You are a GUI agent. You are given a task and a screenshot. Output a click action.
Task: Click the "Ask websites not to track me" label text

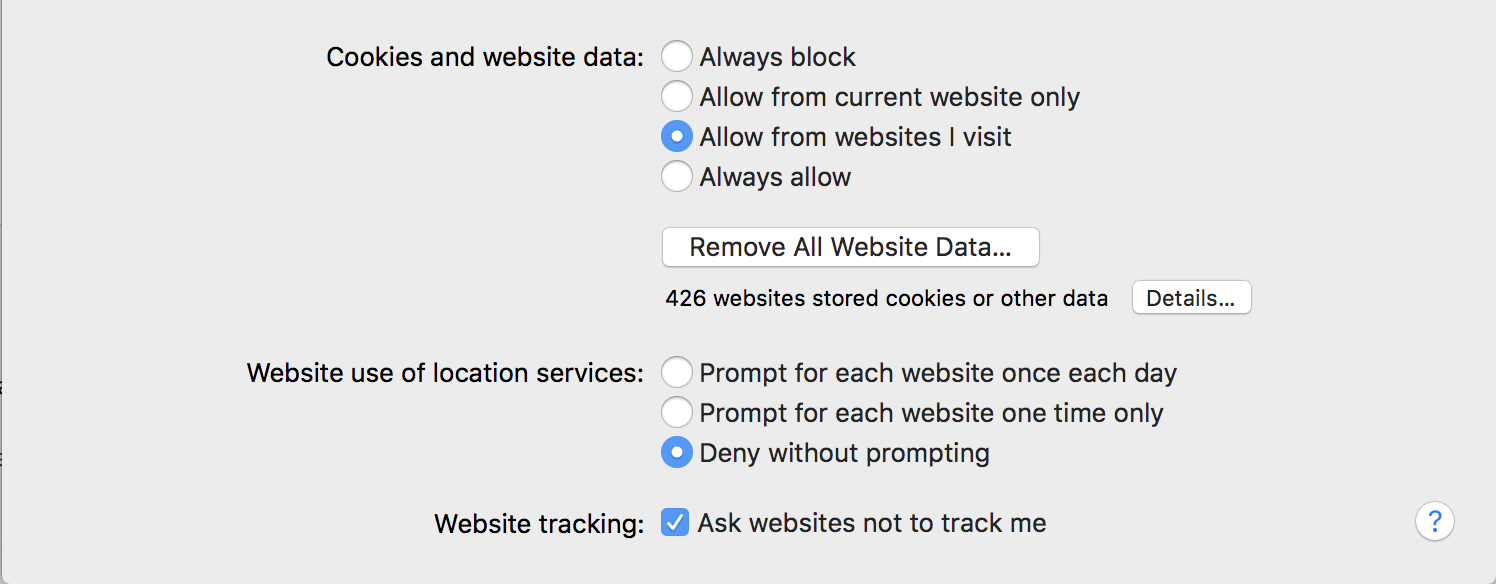(872, 523)
